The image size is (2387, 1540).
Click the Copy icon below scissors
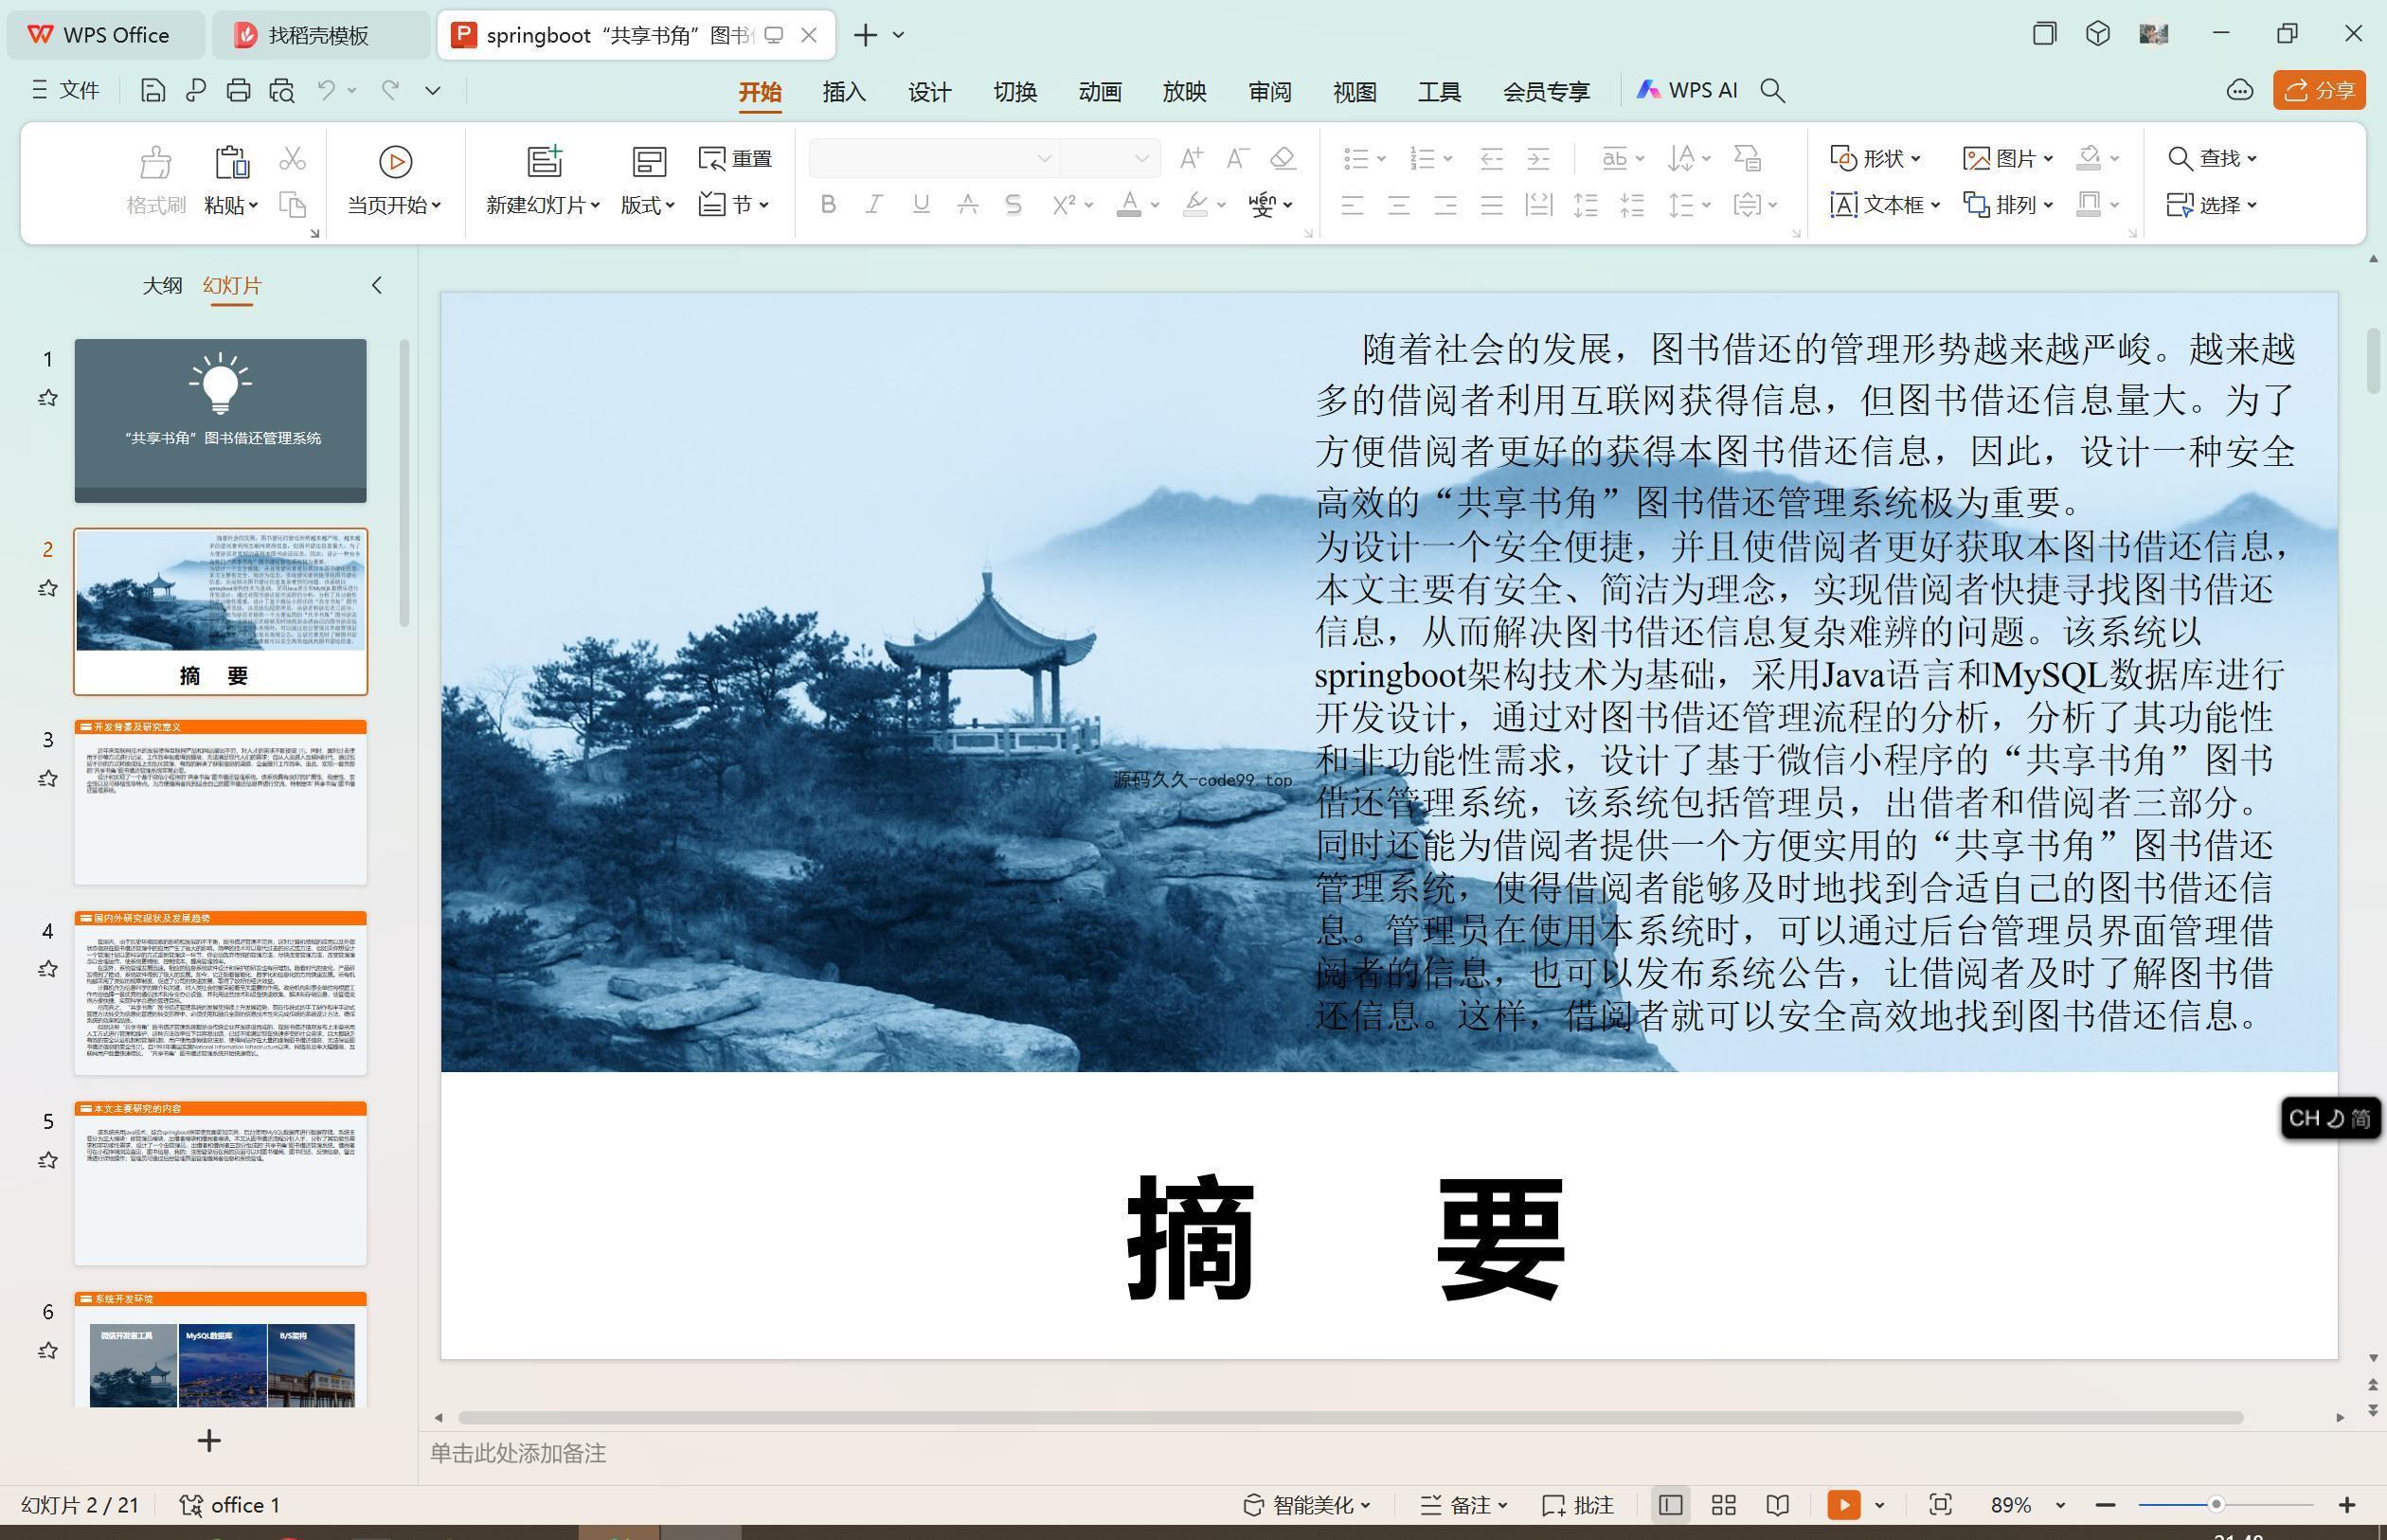292,205
